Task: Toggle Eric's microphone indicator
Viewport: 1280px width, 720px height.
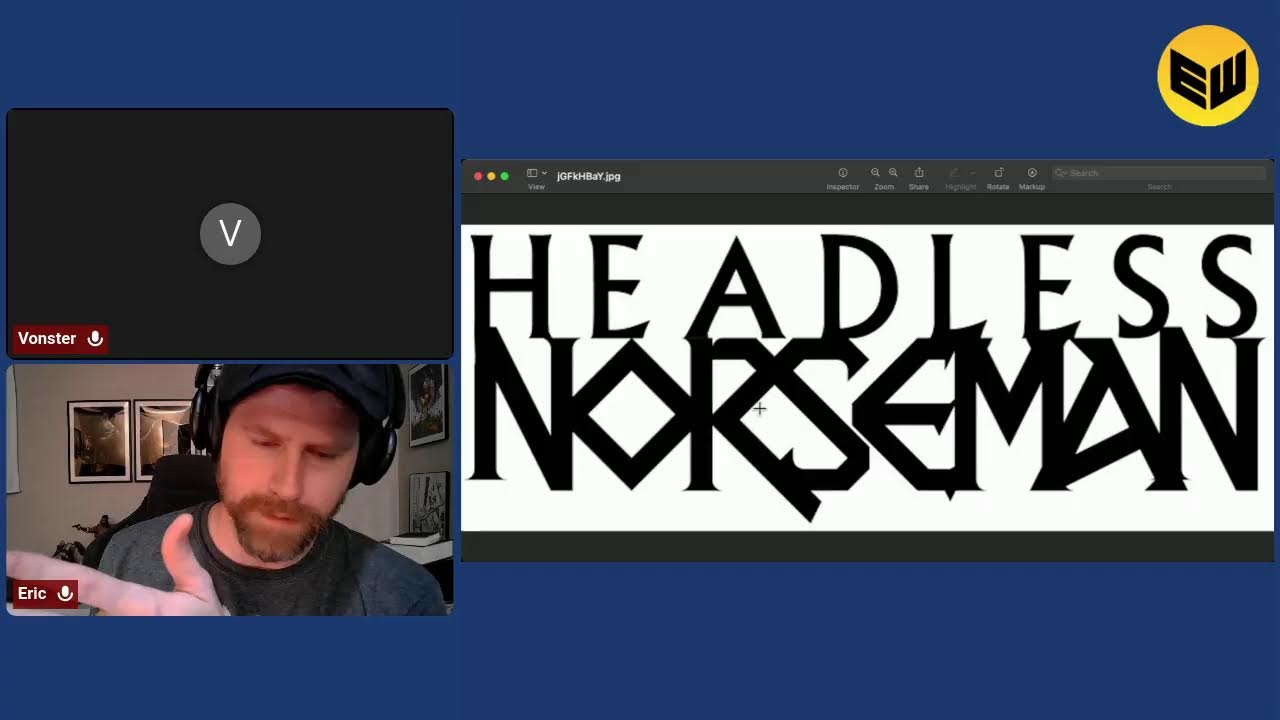Action: pyautogui.click(x=65, y=594)
